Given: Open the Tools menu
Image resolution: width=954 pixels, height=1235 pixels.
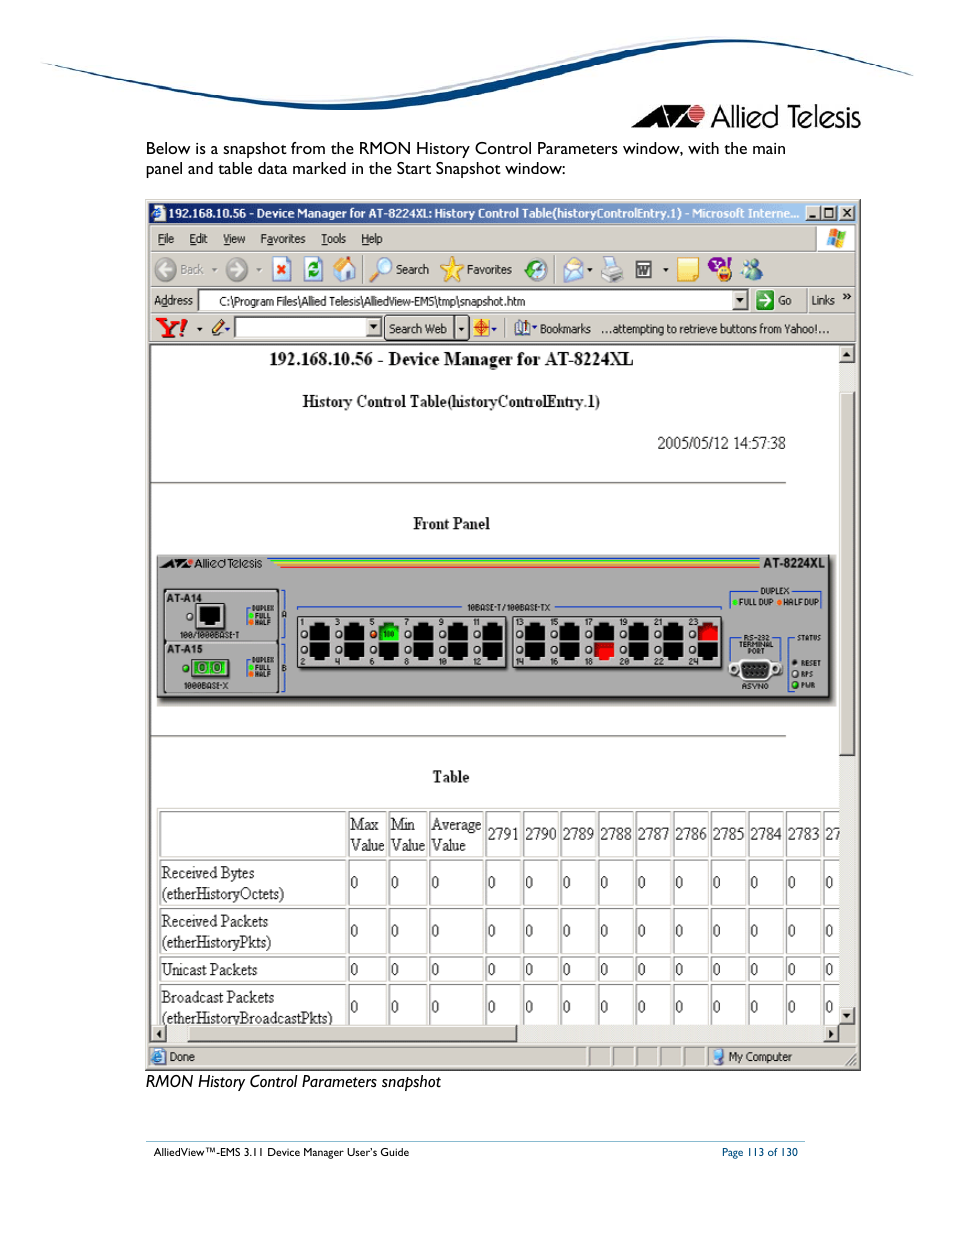Looking at the screenshot, I should 333,239.
